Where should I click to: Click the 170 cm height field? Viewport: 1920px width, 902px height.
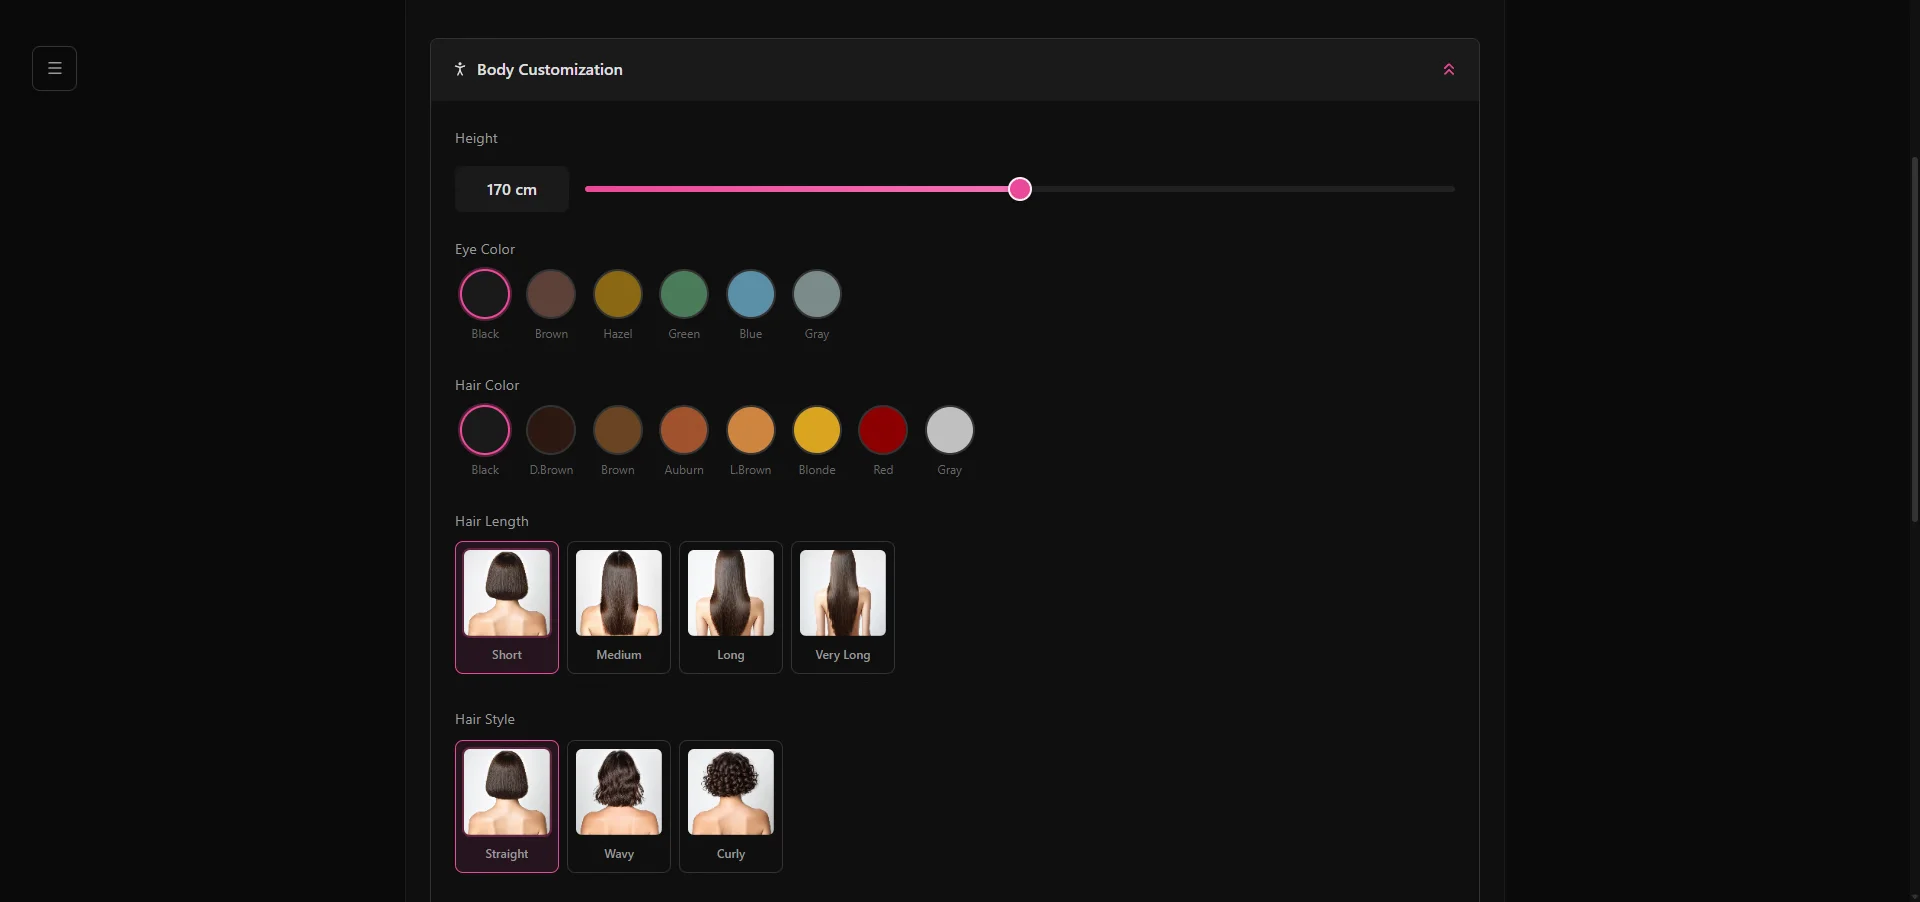pos(512,189)
